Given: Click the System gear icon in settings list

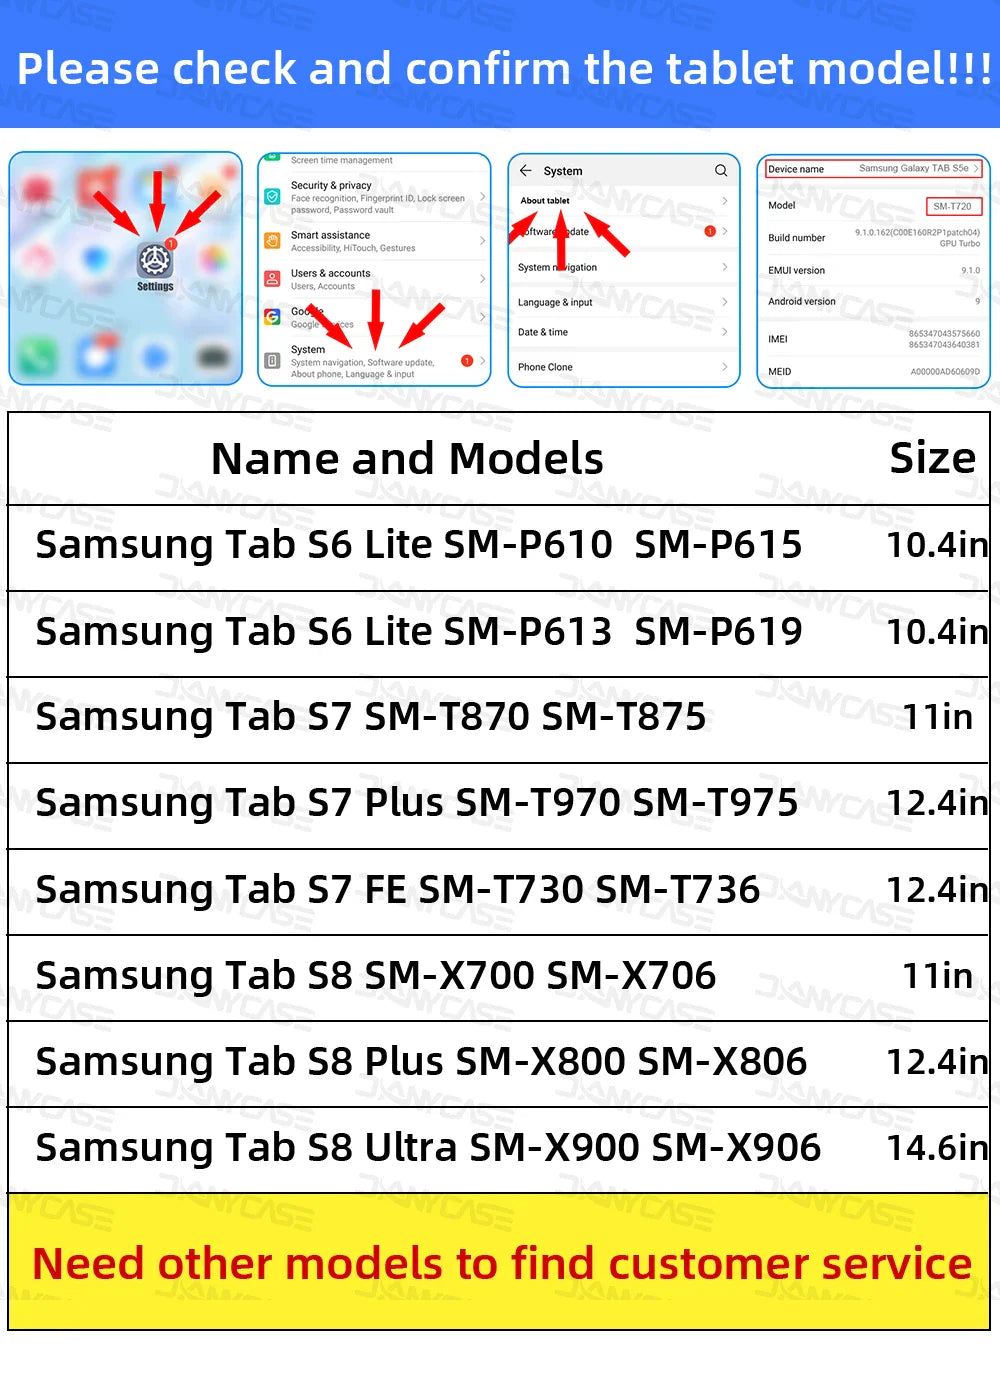Looking at the screenshot, I should pos(271,358).
